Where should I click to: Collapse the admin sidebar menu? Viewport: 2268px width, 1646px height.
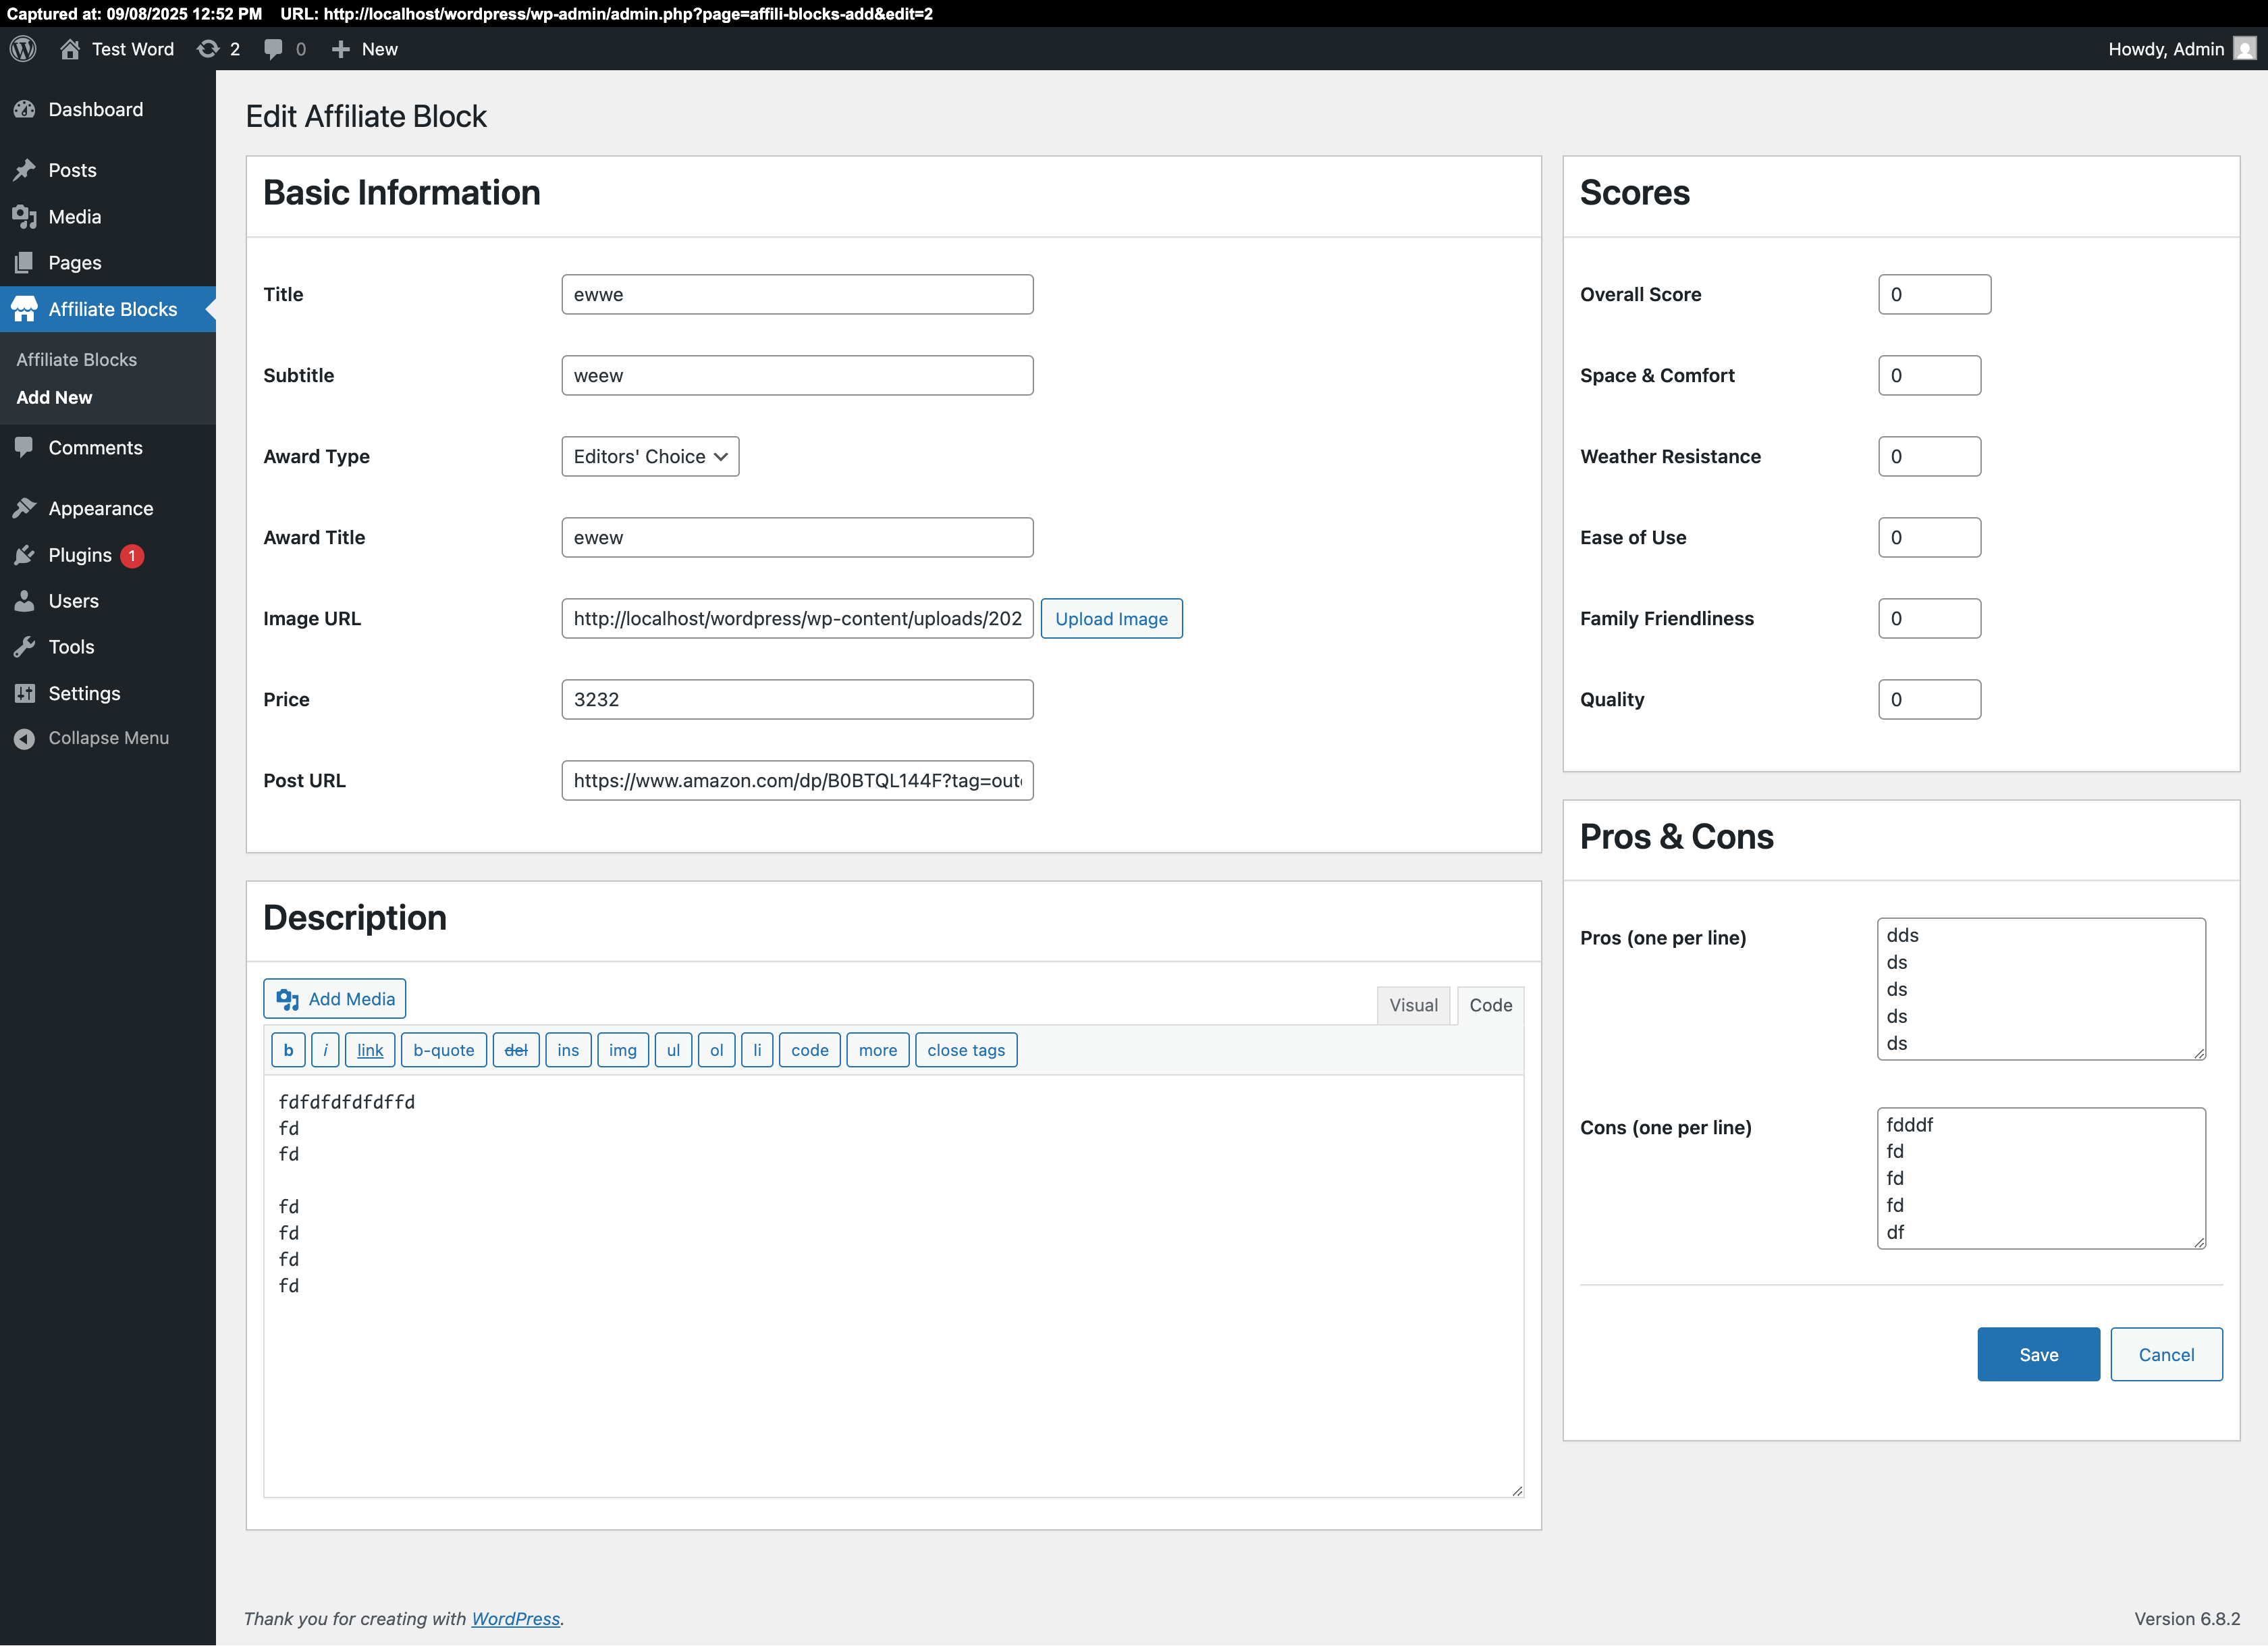pyautogui.click(x=108, y=738)
